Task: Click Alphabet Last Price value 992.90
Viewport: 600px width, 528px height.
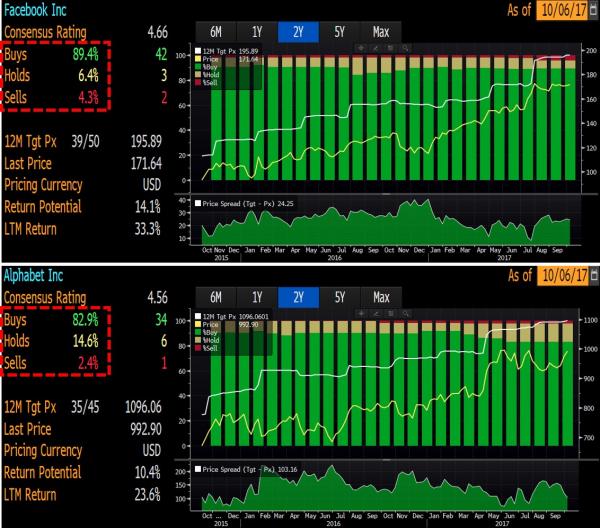Action: click(x=145, y=429)
